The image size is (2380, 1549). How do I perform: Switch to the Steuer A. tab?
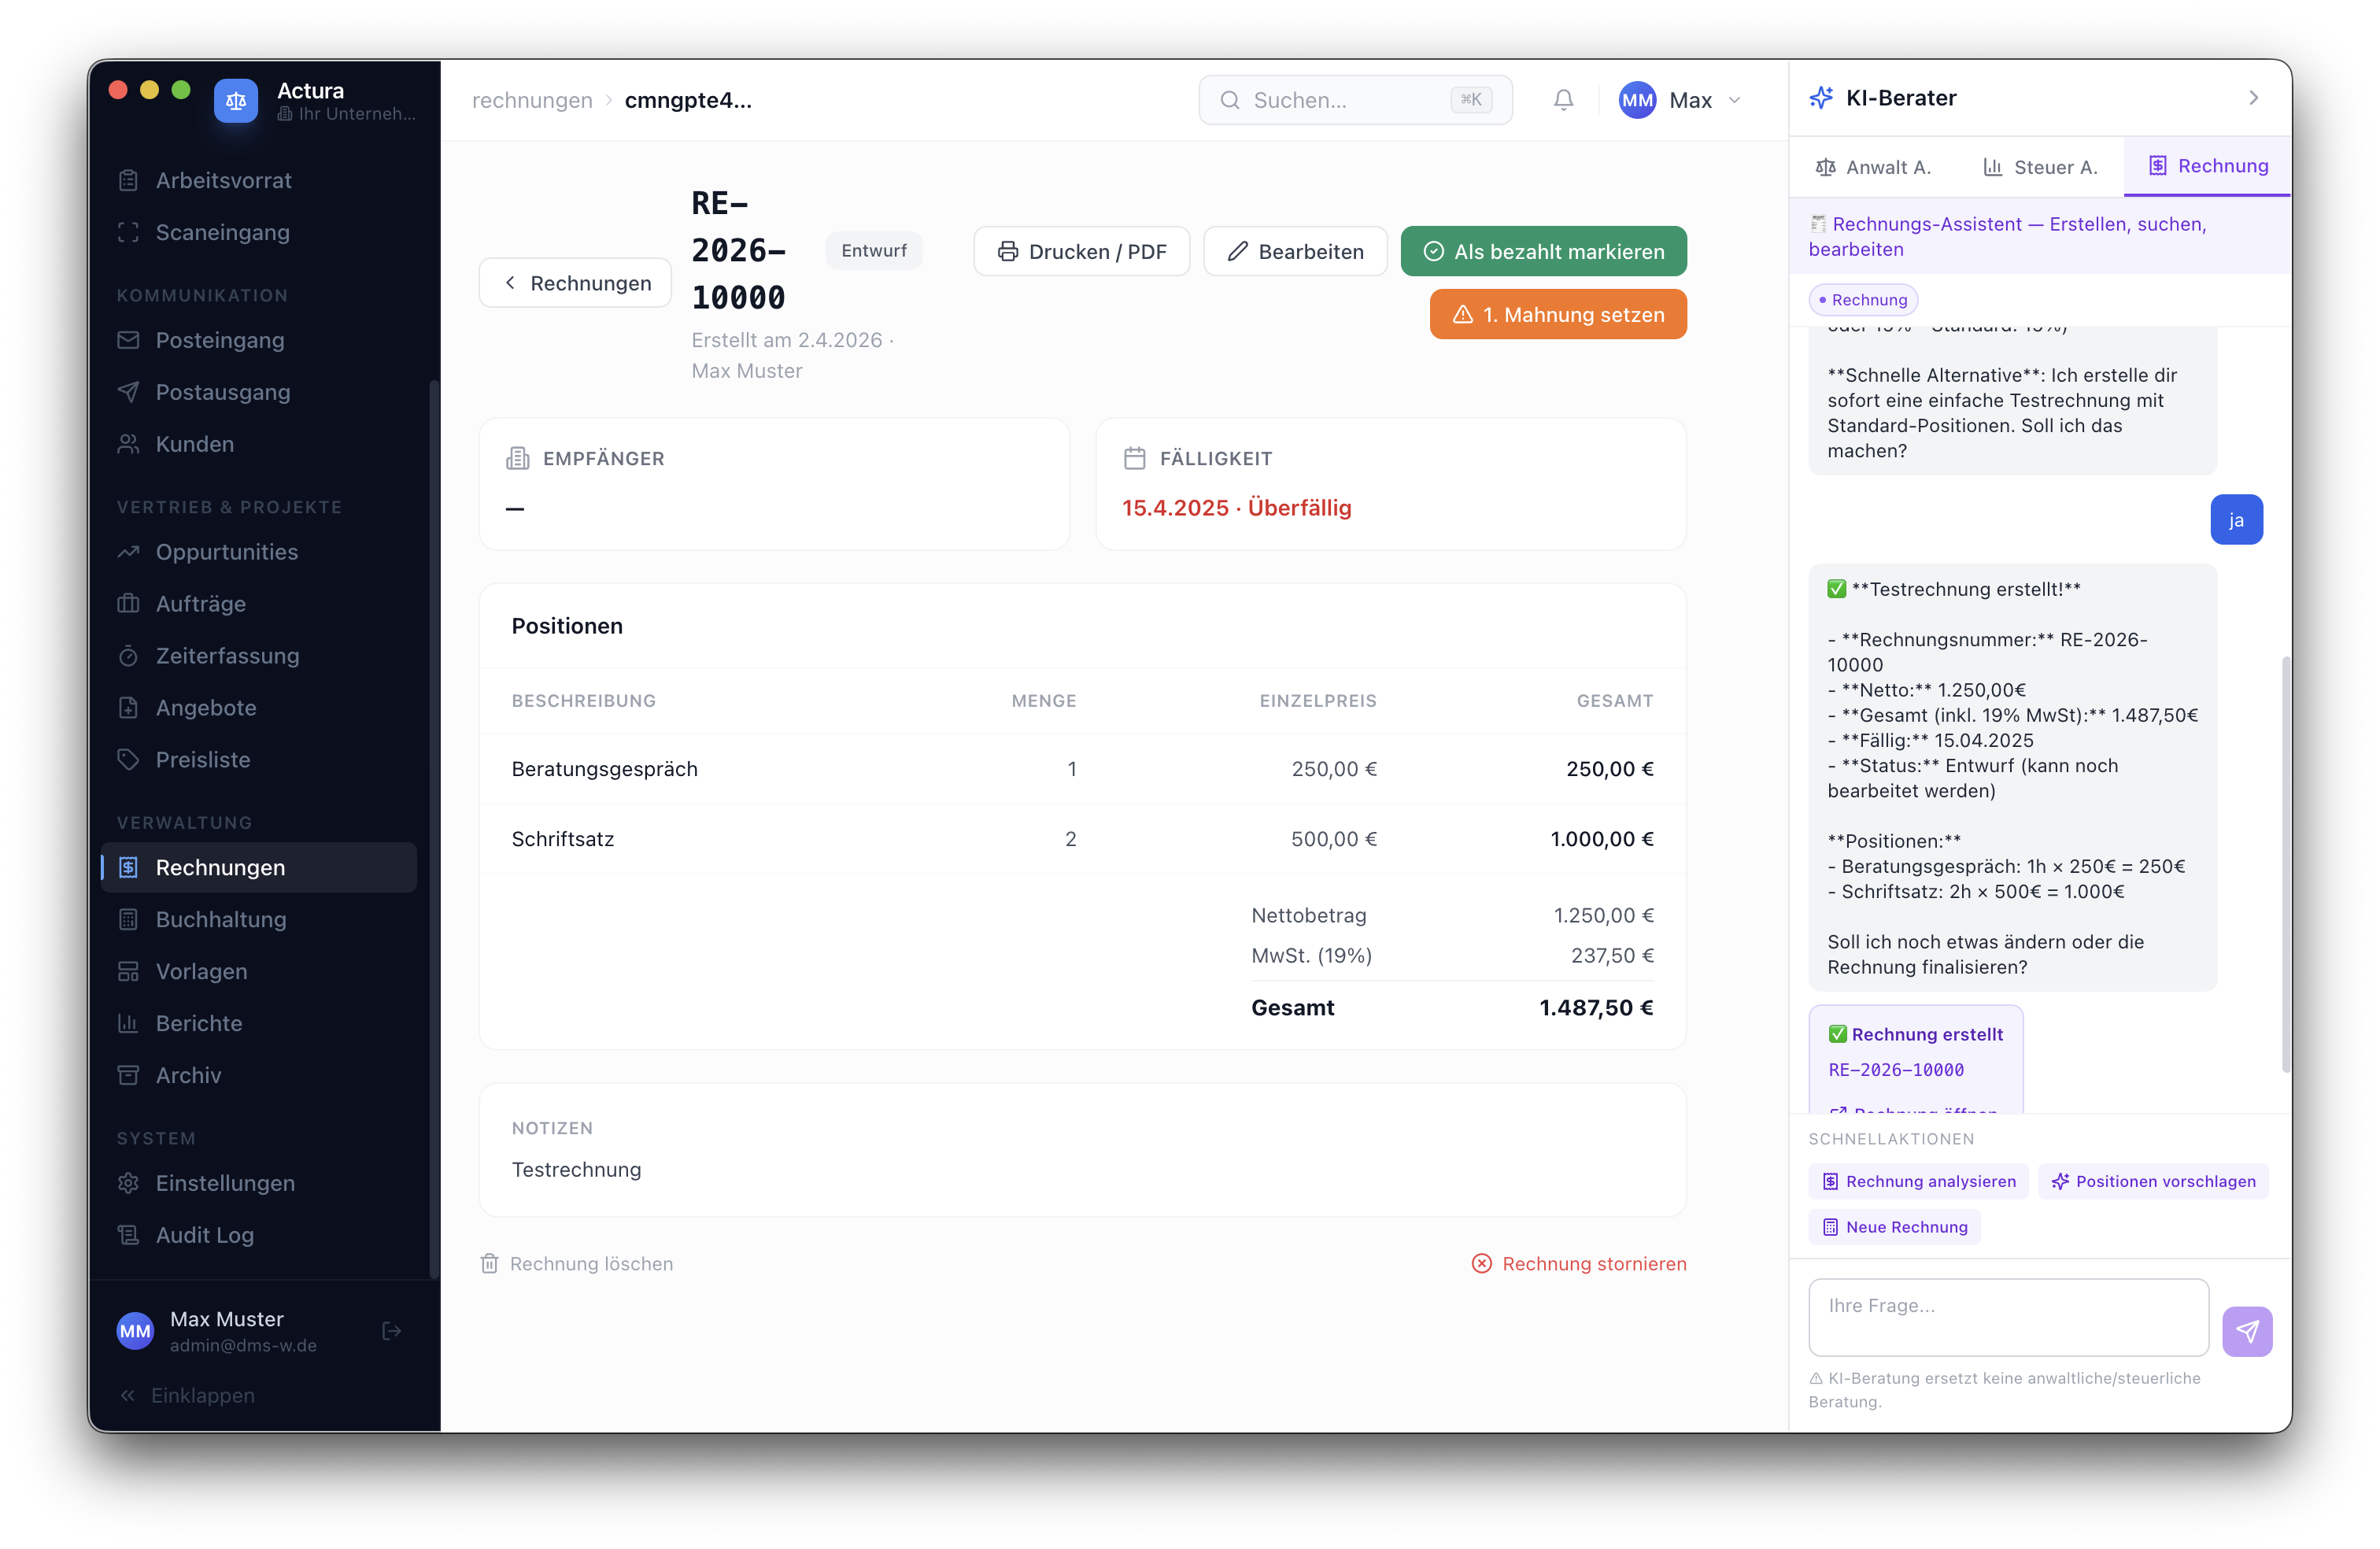coord(2040,167)
